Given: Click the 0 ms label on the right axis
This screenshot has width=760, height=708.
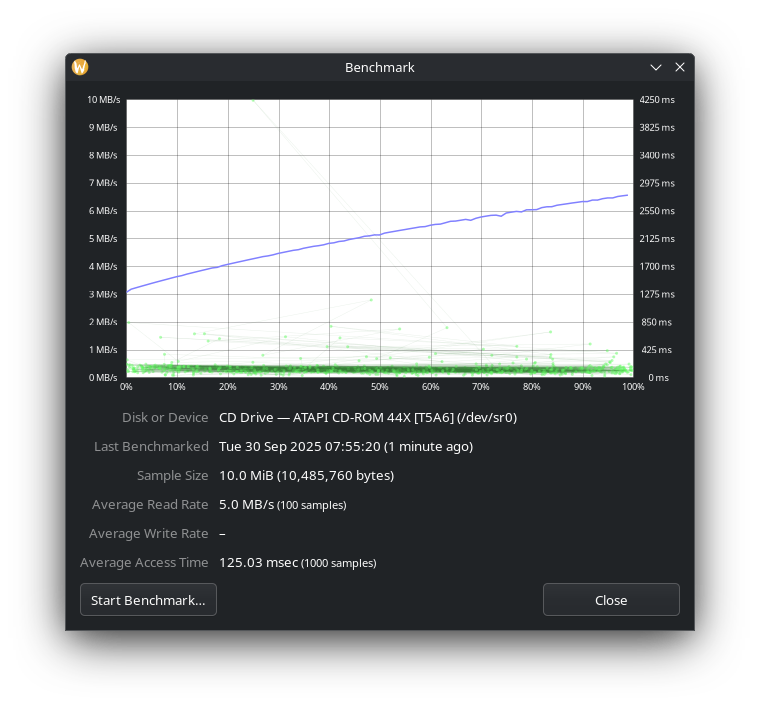Looking at the screenshot, I should [x=658, y=378].
